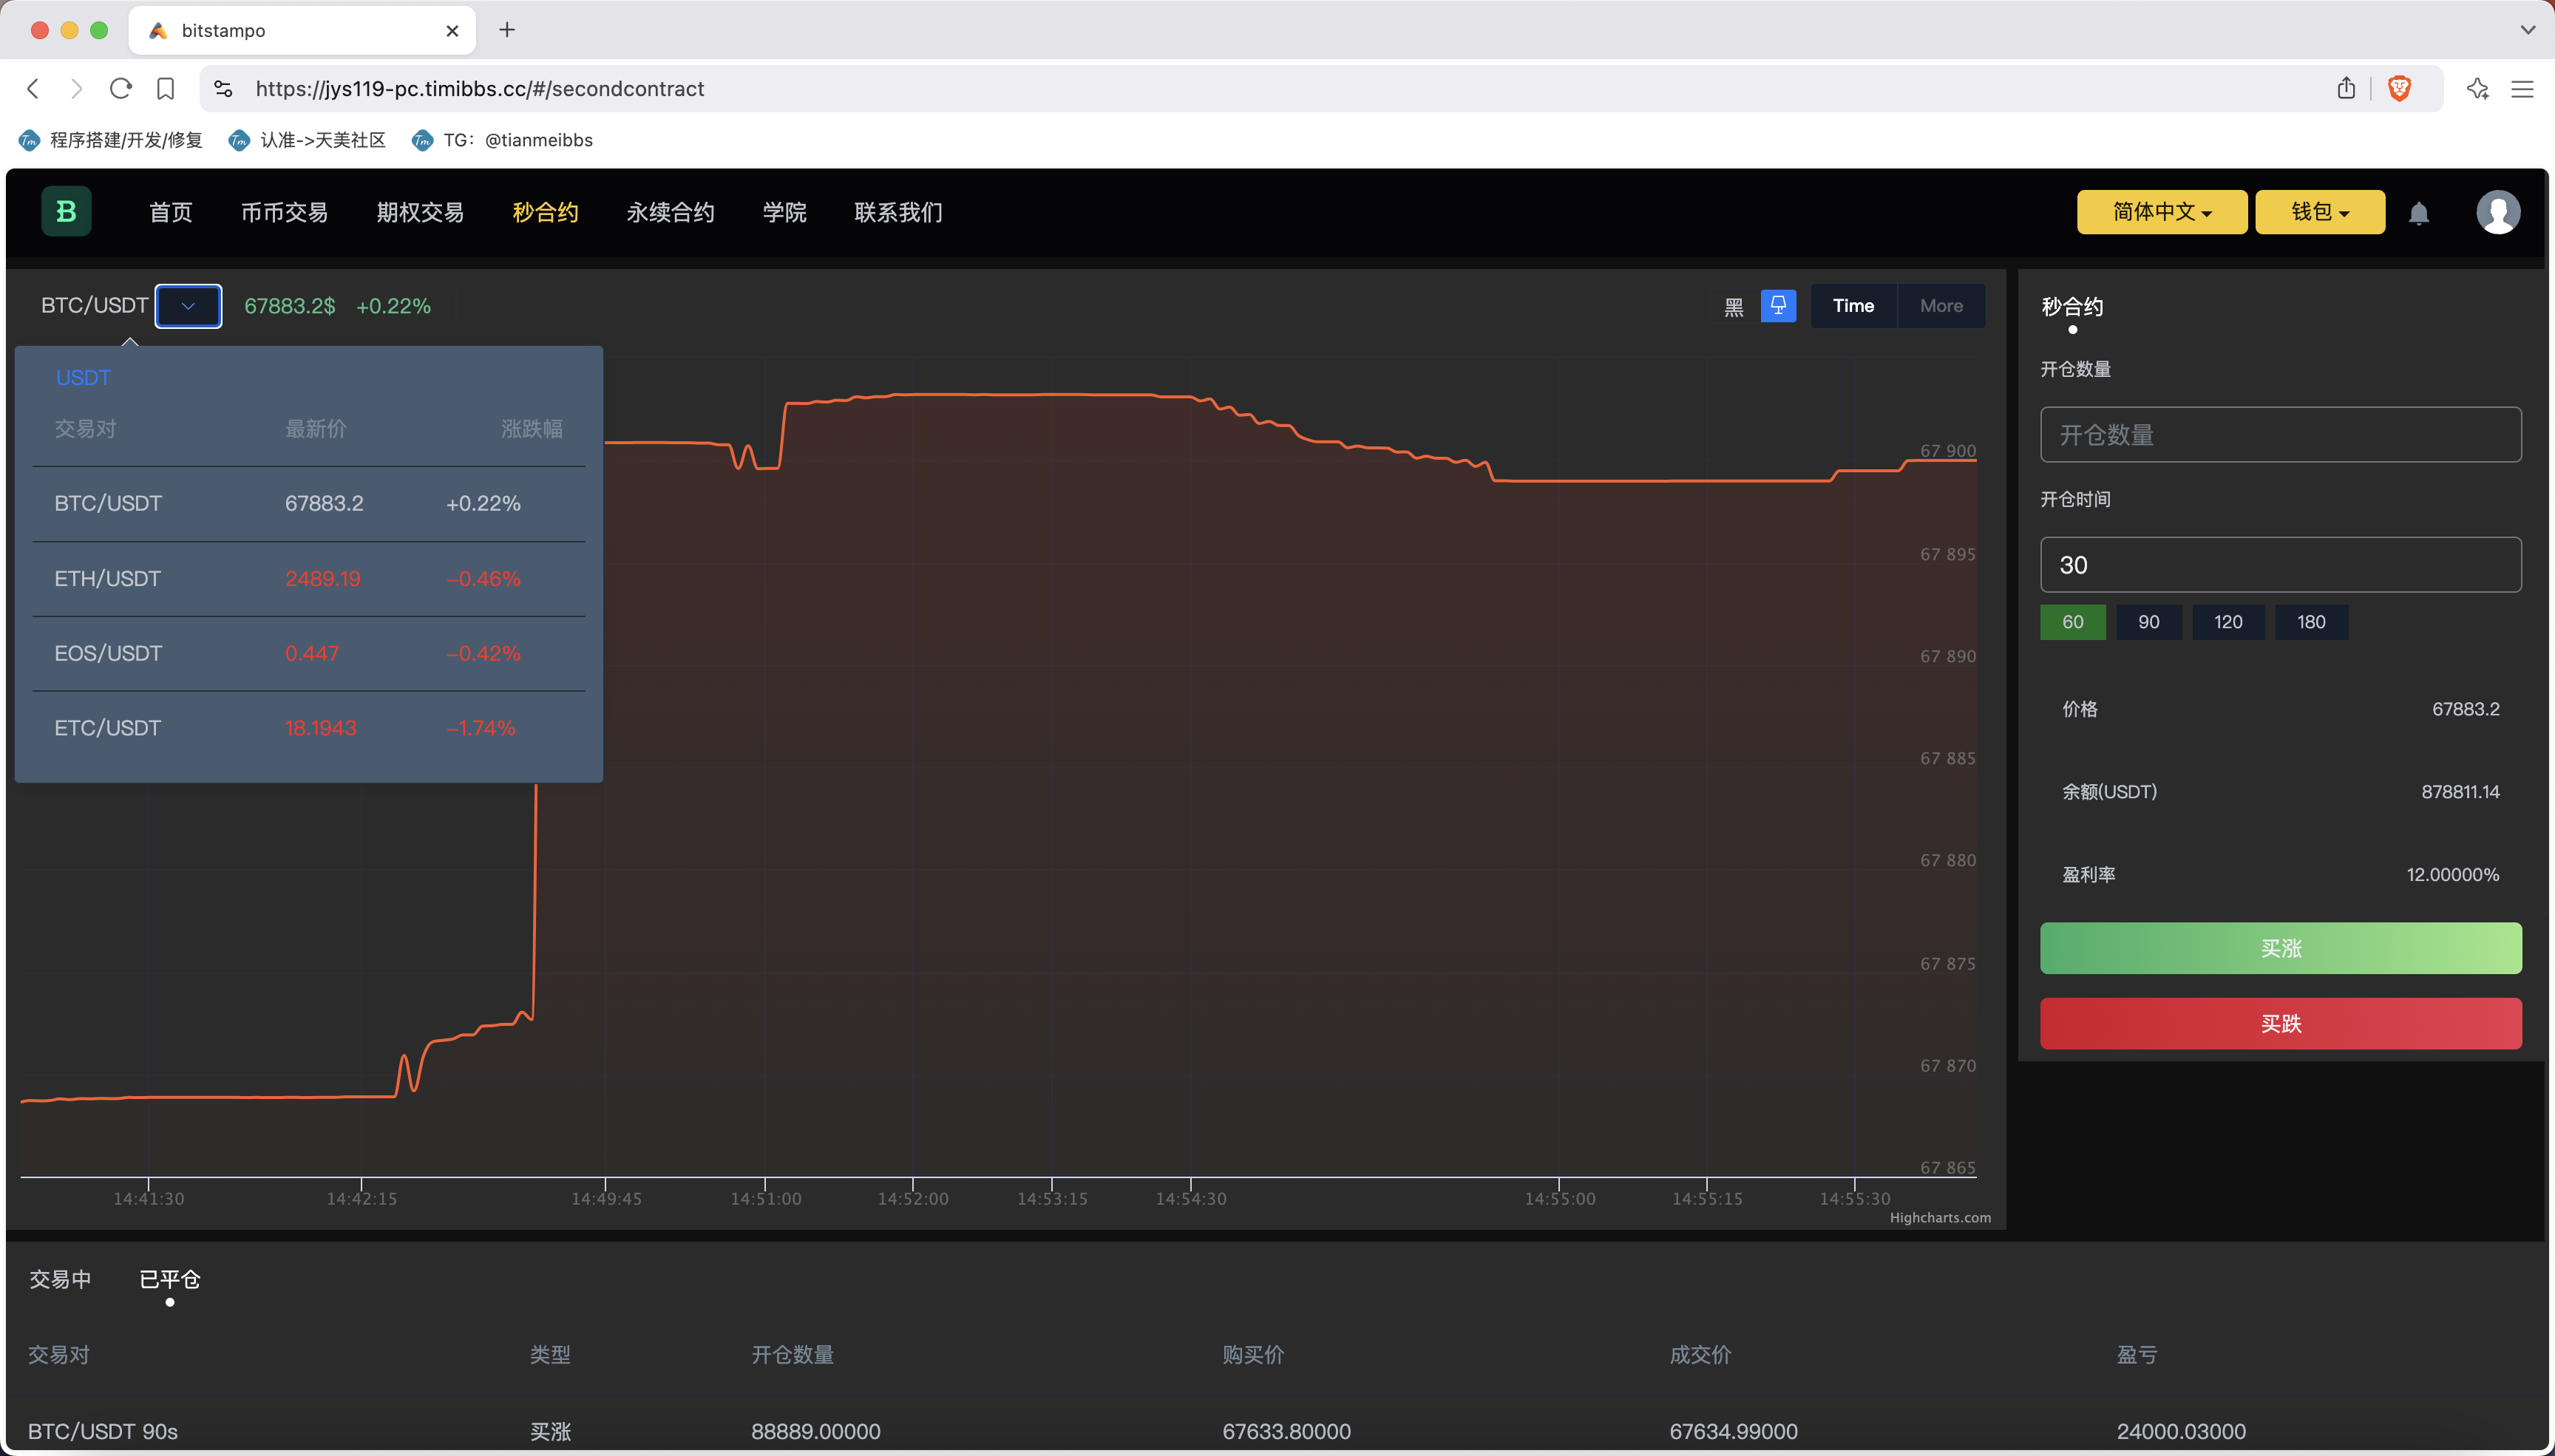Select the 60 seconds duration
Image resolution: width=2555 pixels, height=1456 pixels.
pos(2072,622)
